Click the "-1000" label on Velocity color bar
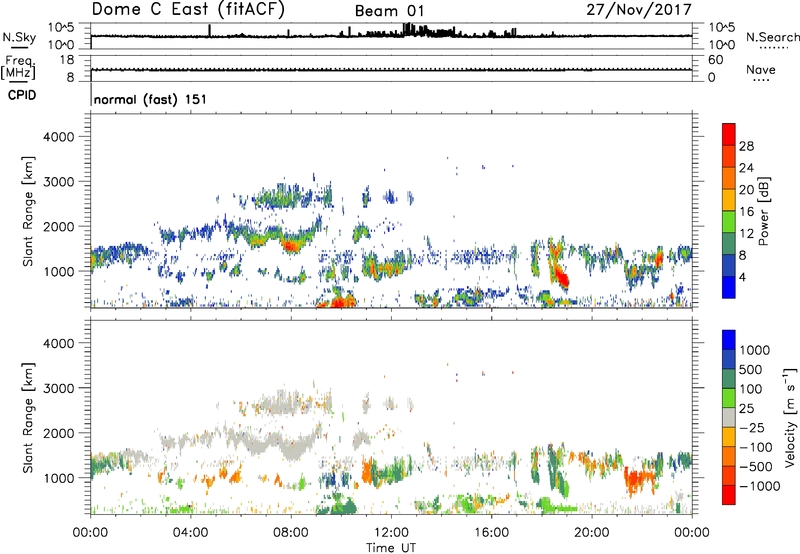Screen dimensions: 800x554 (x=759, y=486)
